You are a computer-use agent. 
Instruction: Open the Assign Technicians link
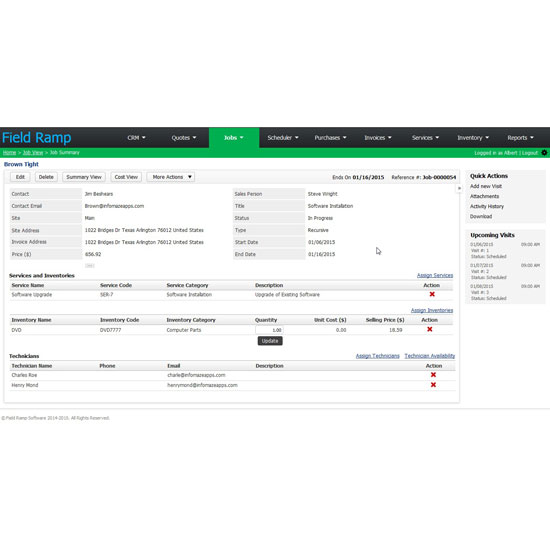[x=377, y=356]
